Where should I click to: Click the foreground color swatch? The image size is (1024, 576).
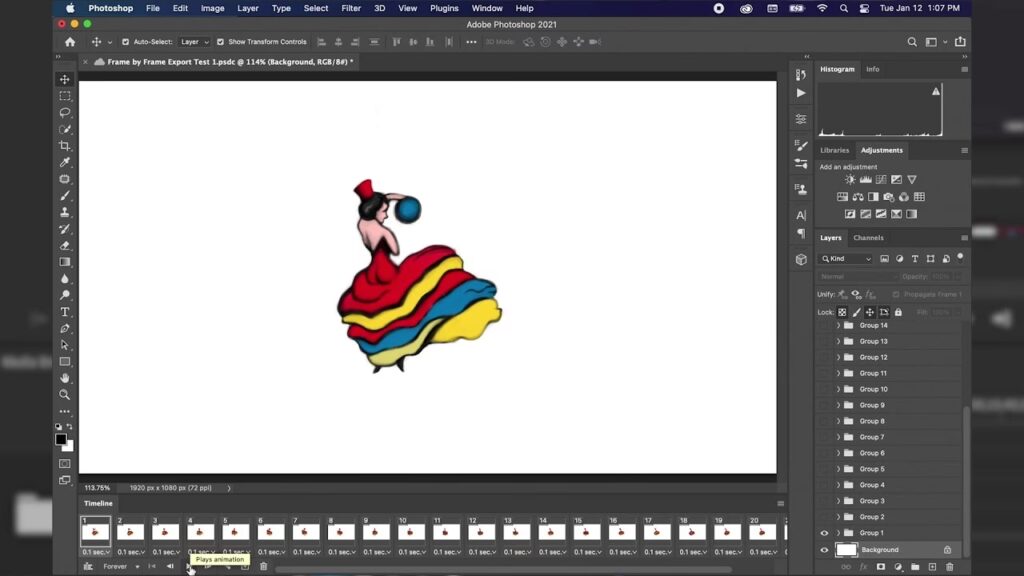61,439
